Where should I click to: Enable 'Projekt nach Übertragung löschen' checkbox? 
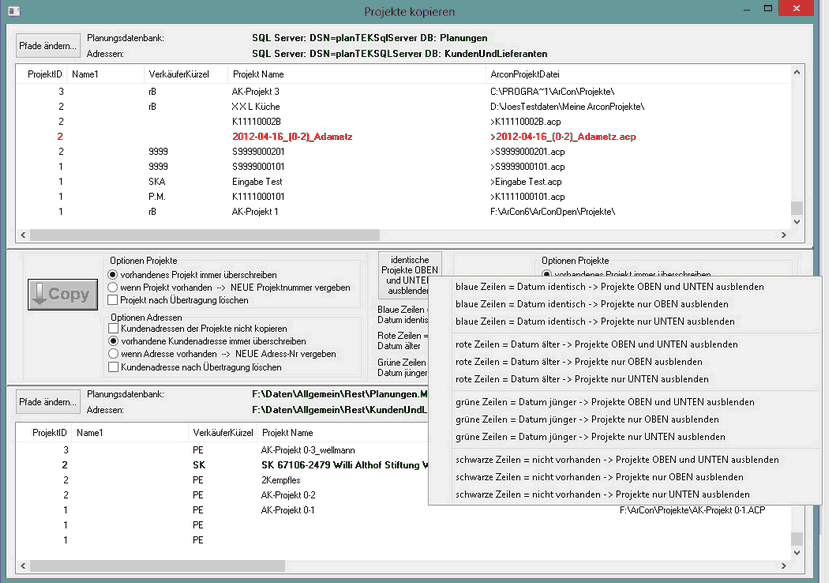114,300
